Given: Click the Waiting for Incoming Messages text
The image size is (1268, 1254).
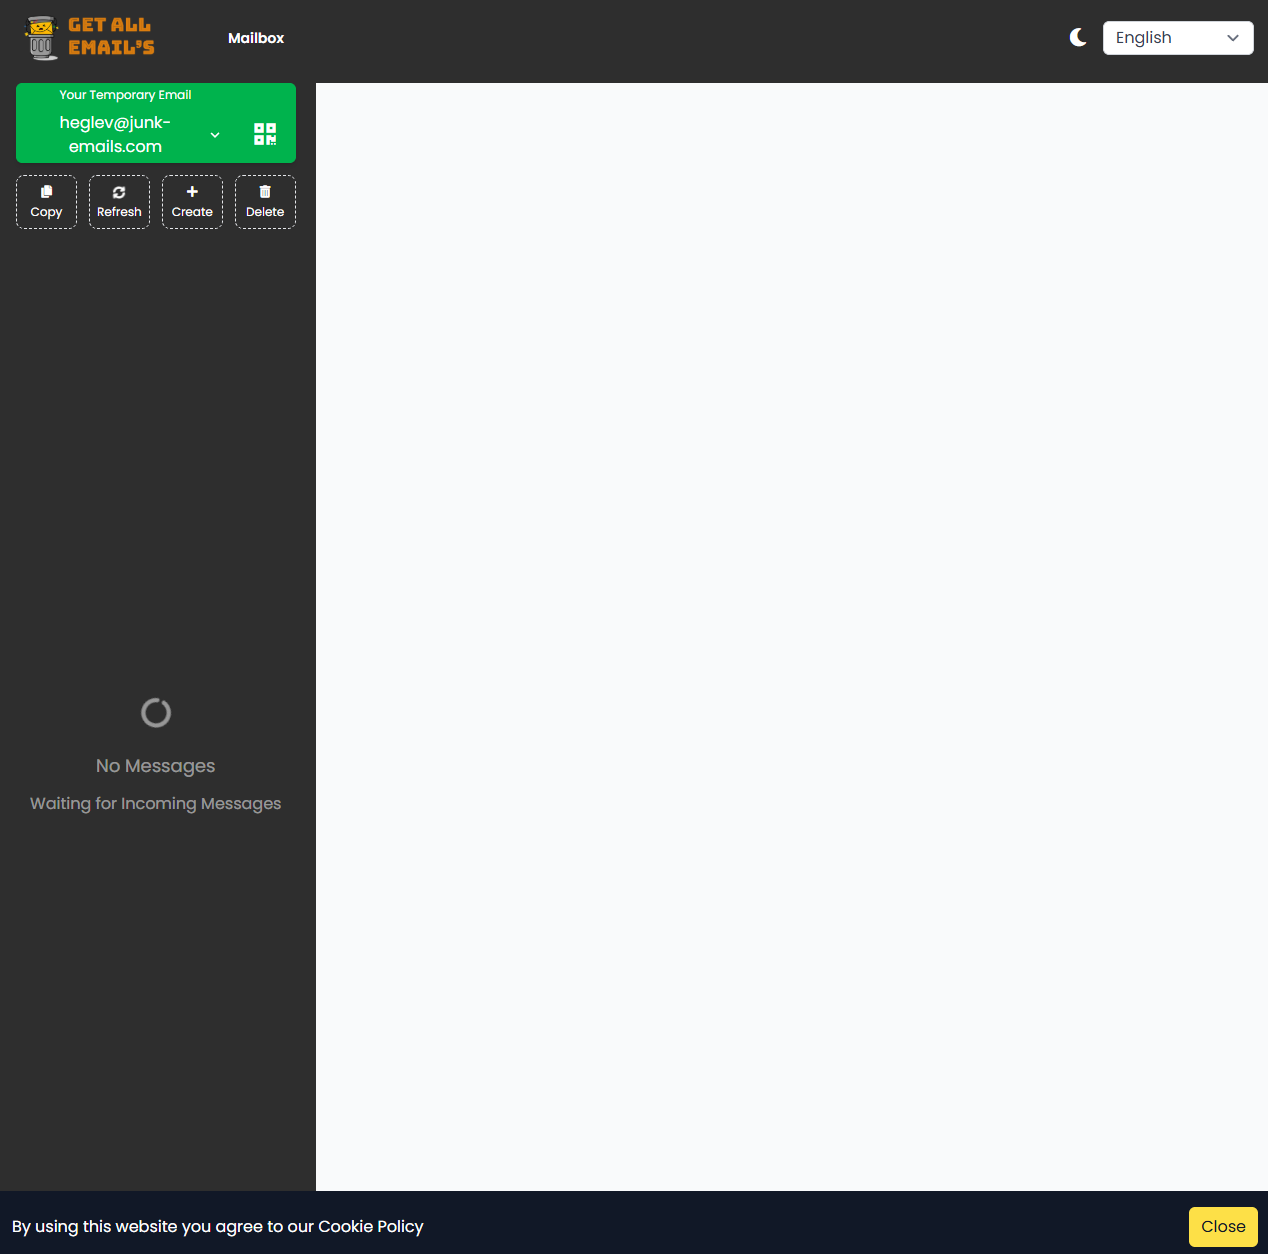Looking at the screenshot, I should pos(156,804).
